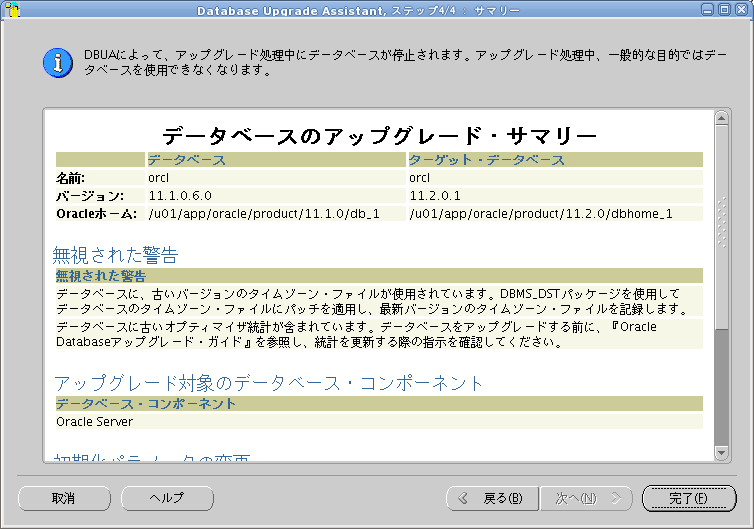Click the target database name orcl
Viewport: 754px width, 529px height.
(x=419, y=178)
